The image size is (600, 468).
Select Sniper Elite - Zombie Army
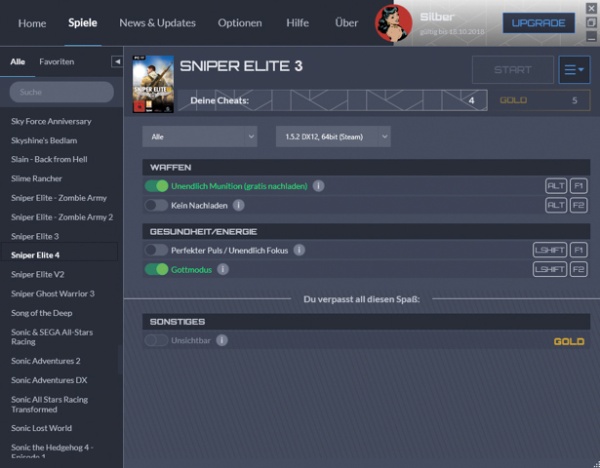pyautogui.click(x=59, y=198)
